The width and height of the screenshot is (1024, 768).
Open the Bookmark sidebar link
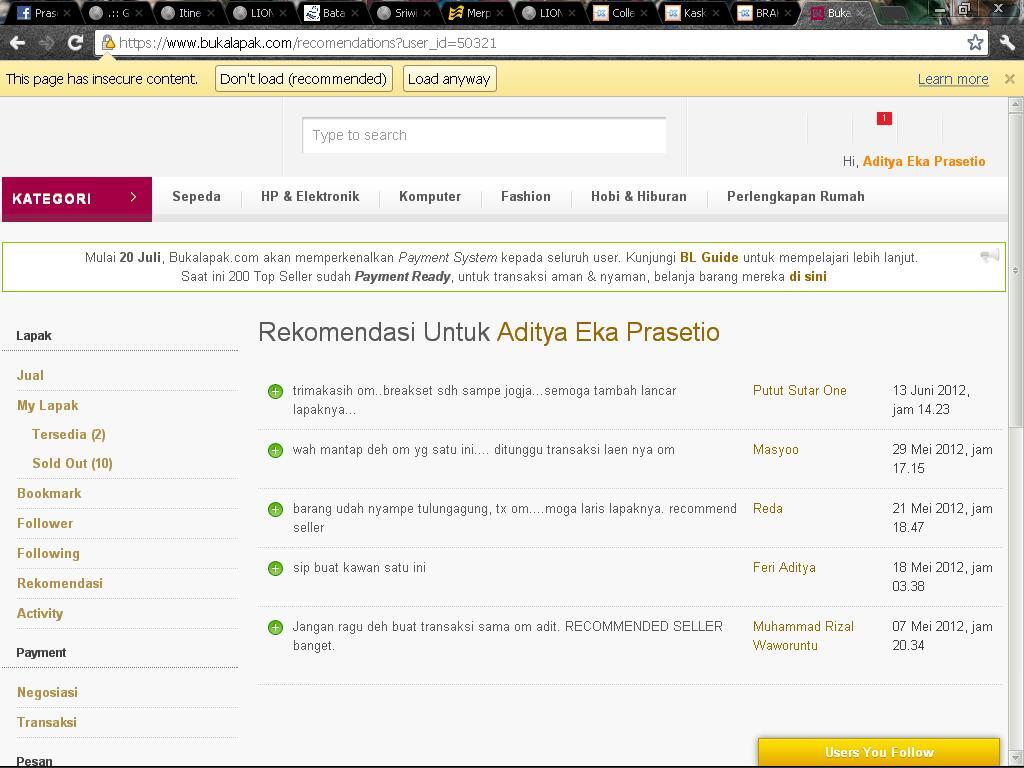coord(50,493)
